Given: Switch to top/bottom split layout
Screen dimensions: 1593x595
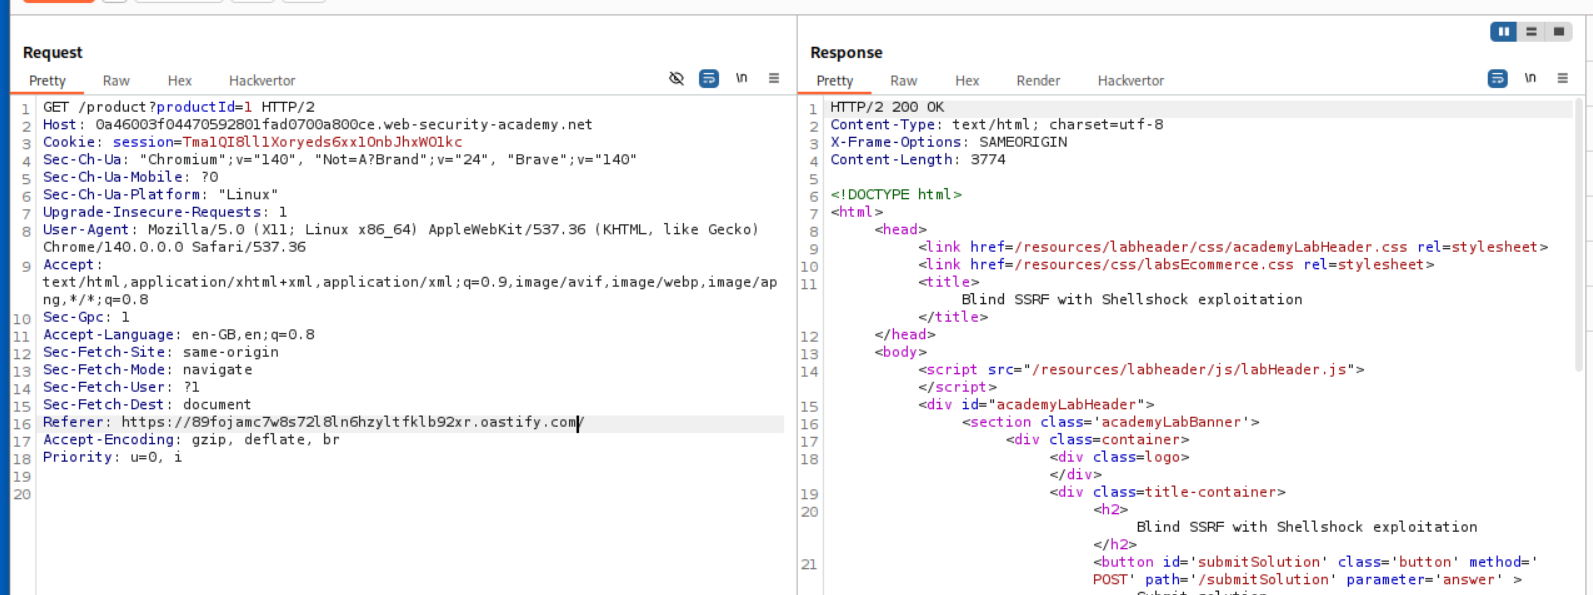Looking at the screenshot, I should 1531,32.
